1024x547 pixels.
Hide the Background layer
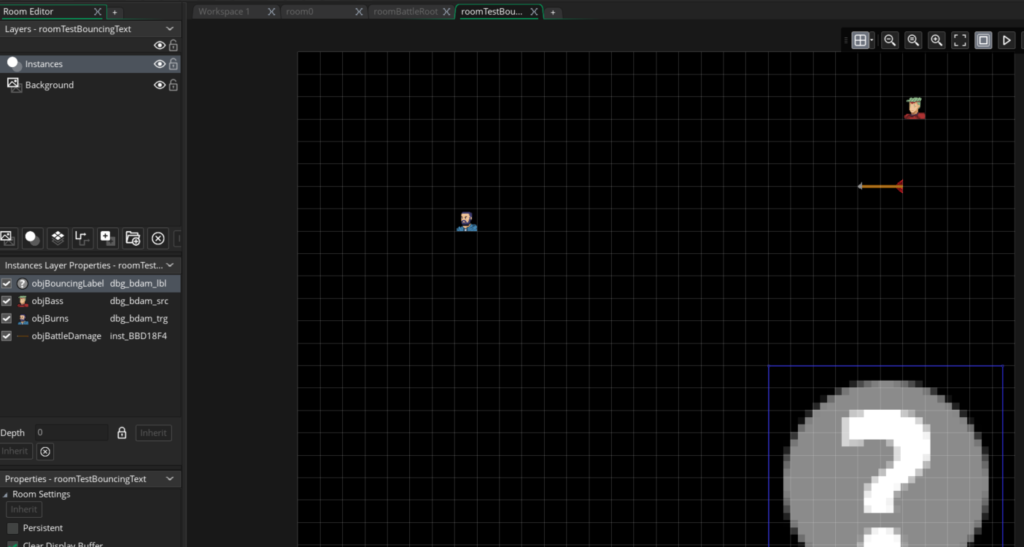click(x=159, y=85)
